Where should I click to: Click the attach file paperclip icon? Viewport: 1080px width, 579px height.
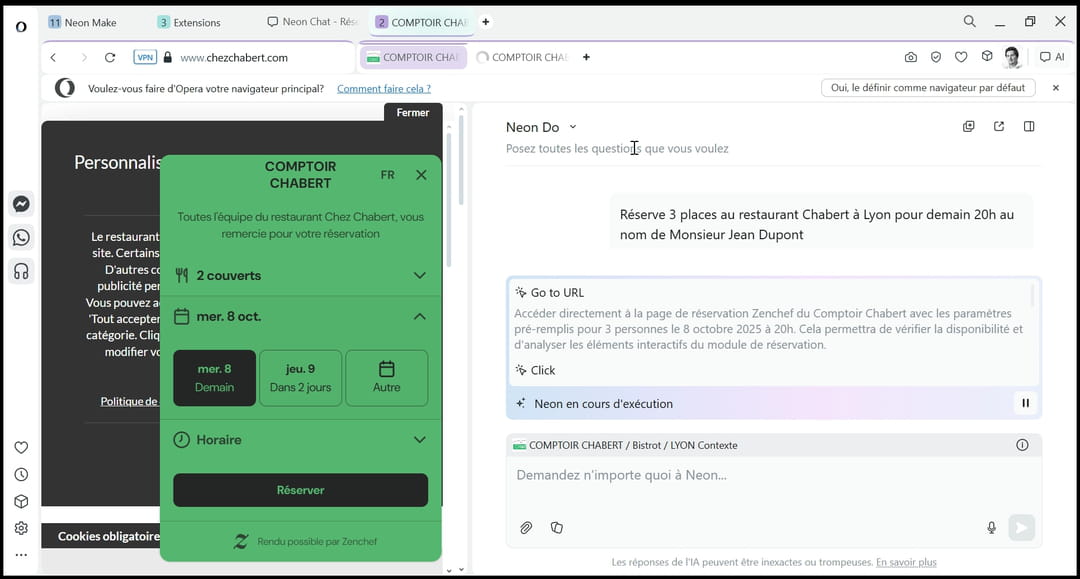(526, 528)
